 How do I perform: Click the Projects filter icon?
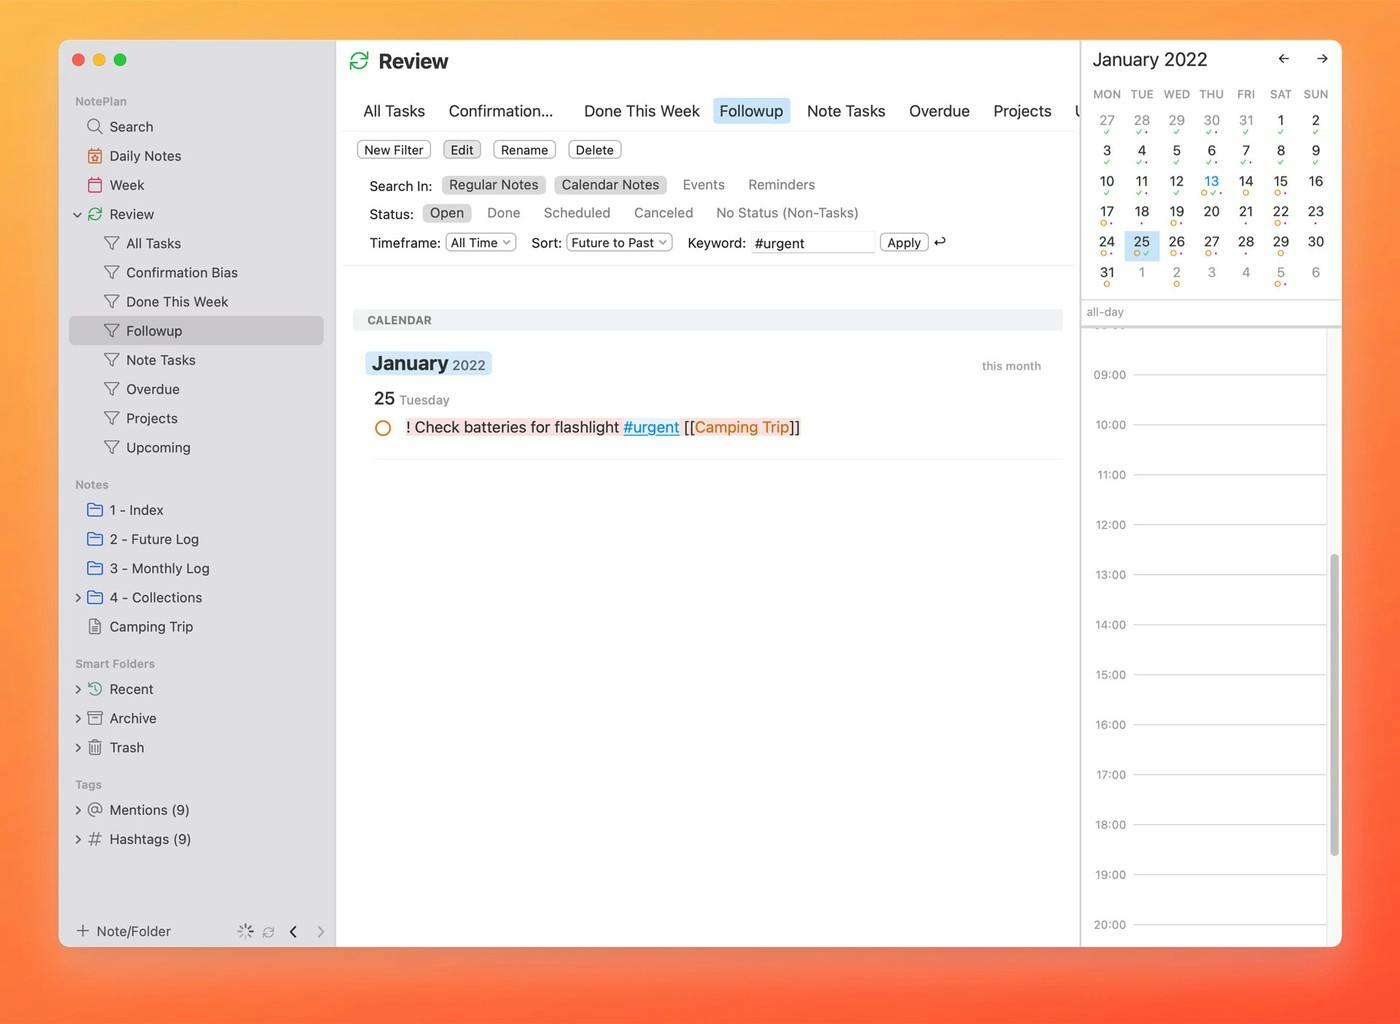tap(112, 418)
